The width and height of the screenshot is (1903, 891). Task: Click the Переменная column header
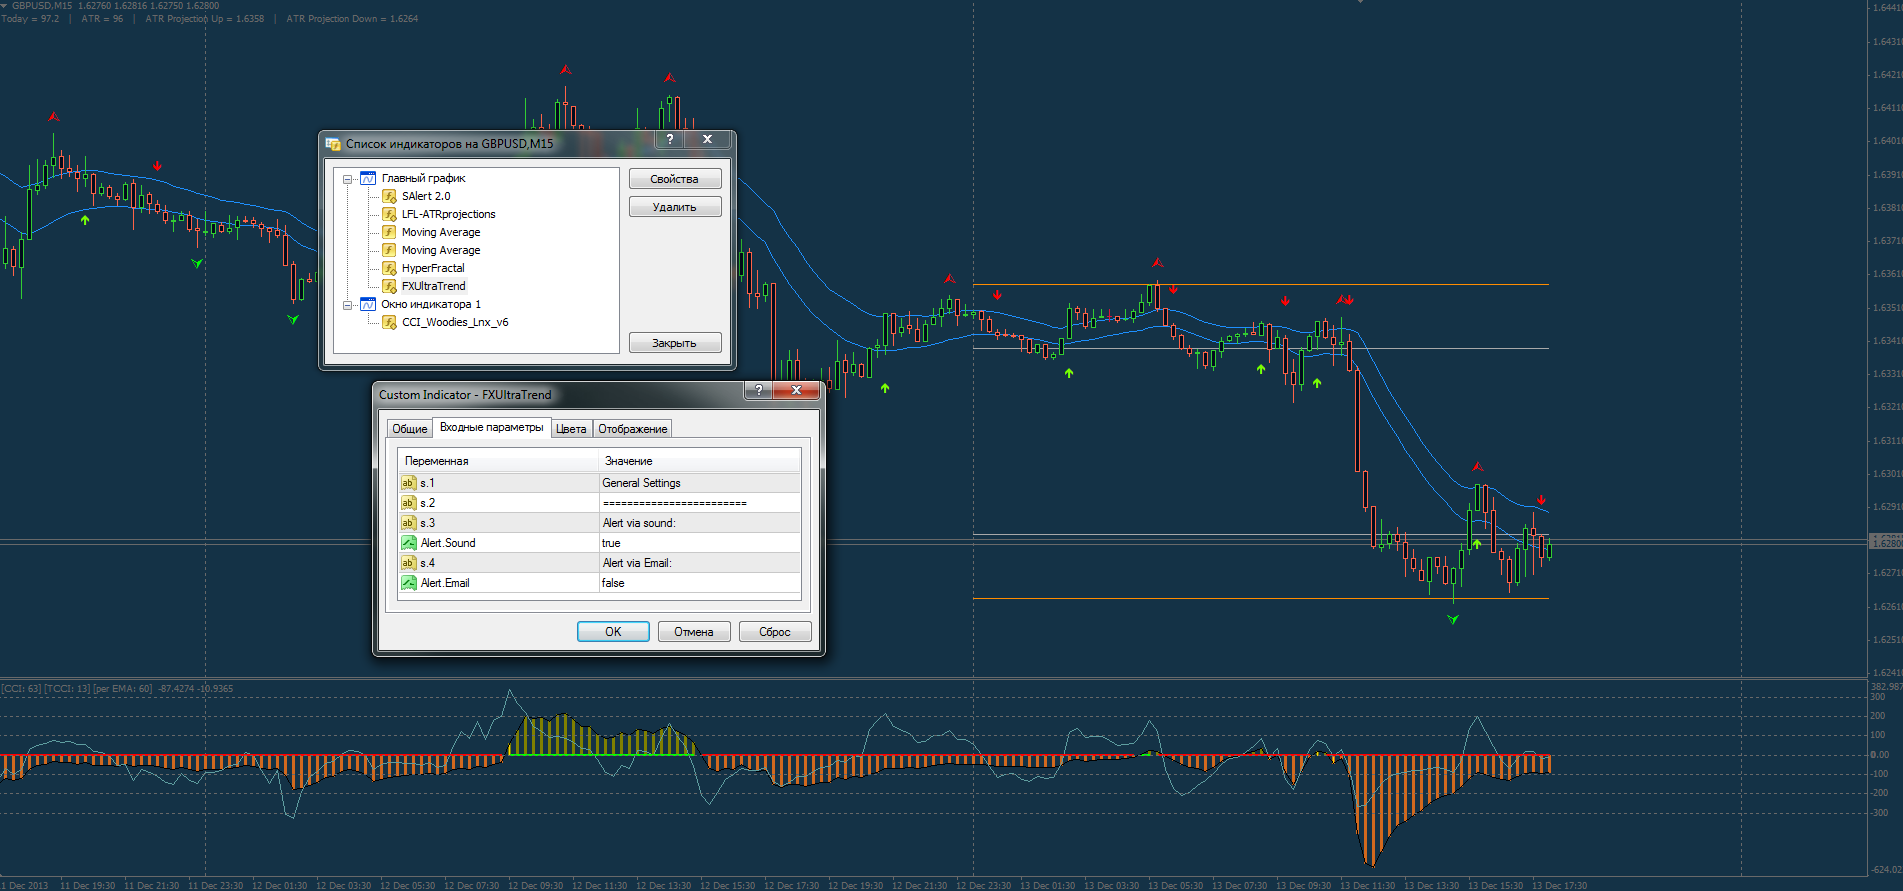point(498,461)
